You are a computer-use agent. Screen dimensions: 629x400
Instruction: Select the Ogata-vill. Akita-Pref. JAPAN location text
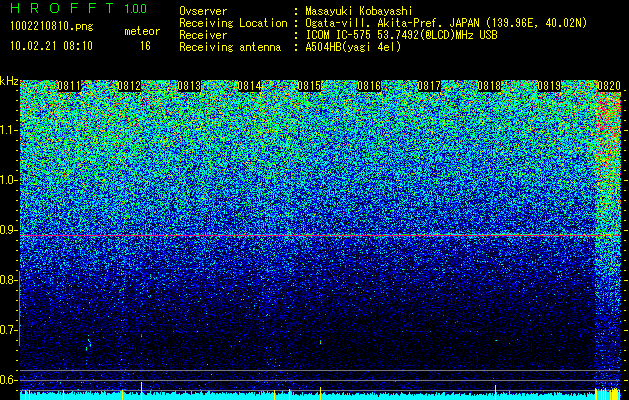click(x=446, y=23)
